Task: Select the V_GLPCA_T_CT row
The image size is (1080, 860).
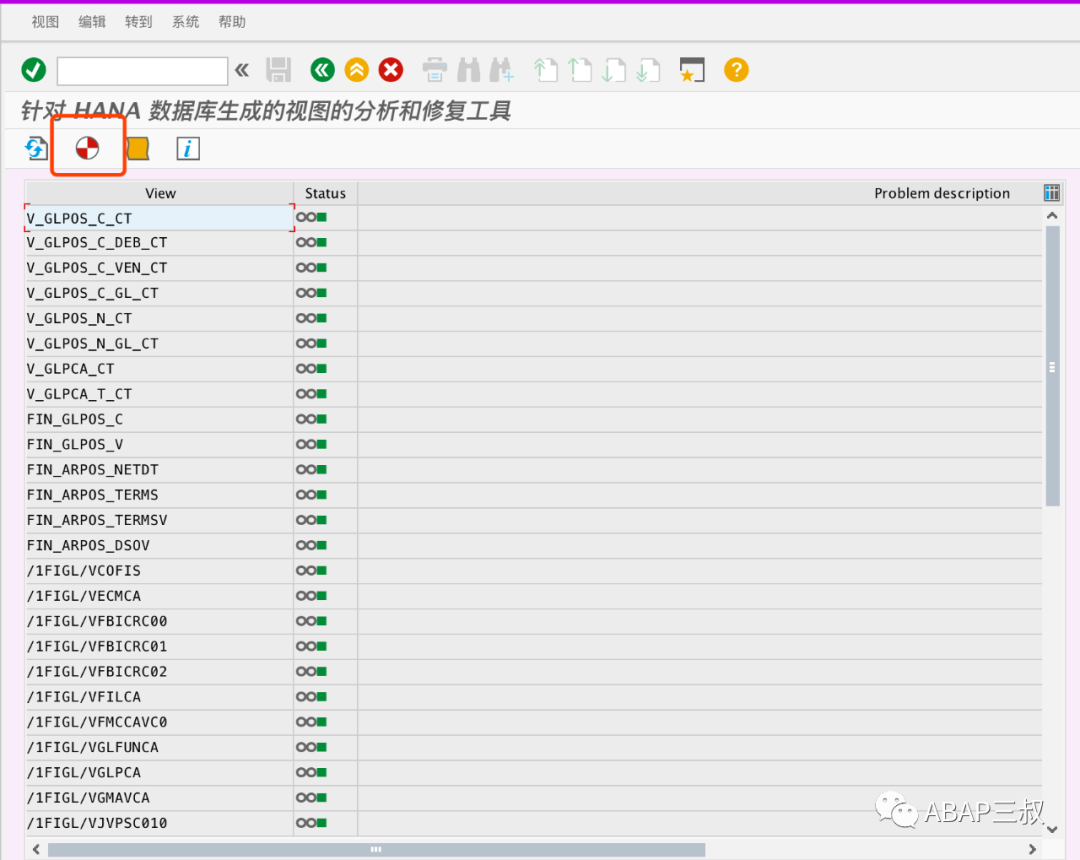Action: point(533,394)
